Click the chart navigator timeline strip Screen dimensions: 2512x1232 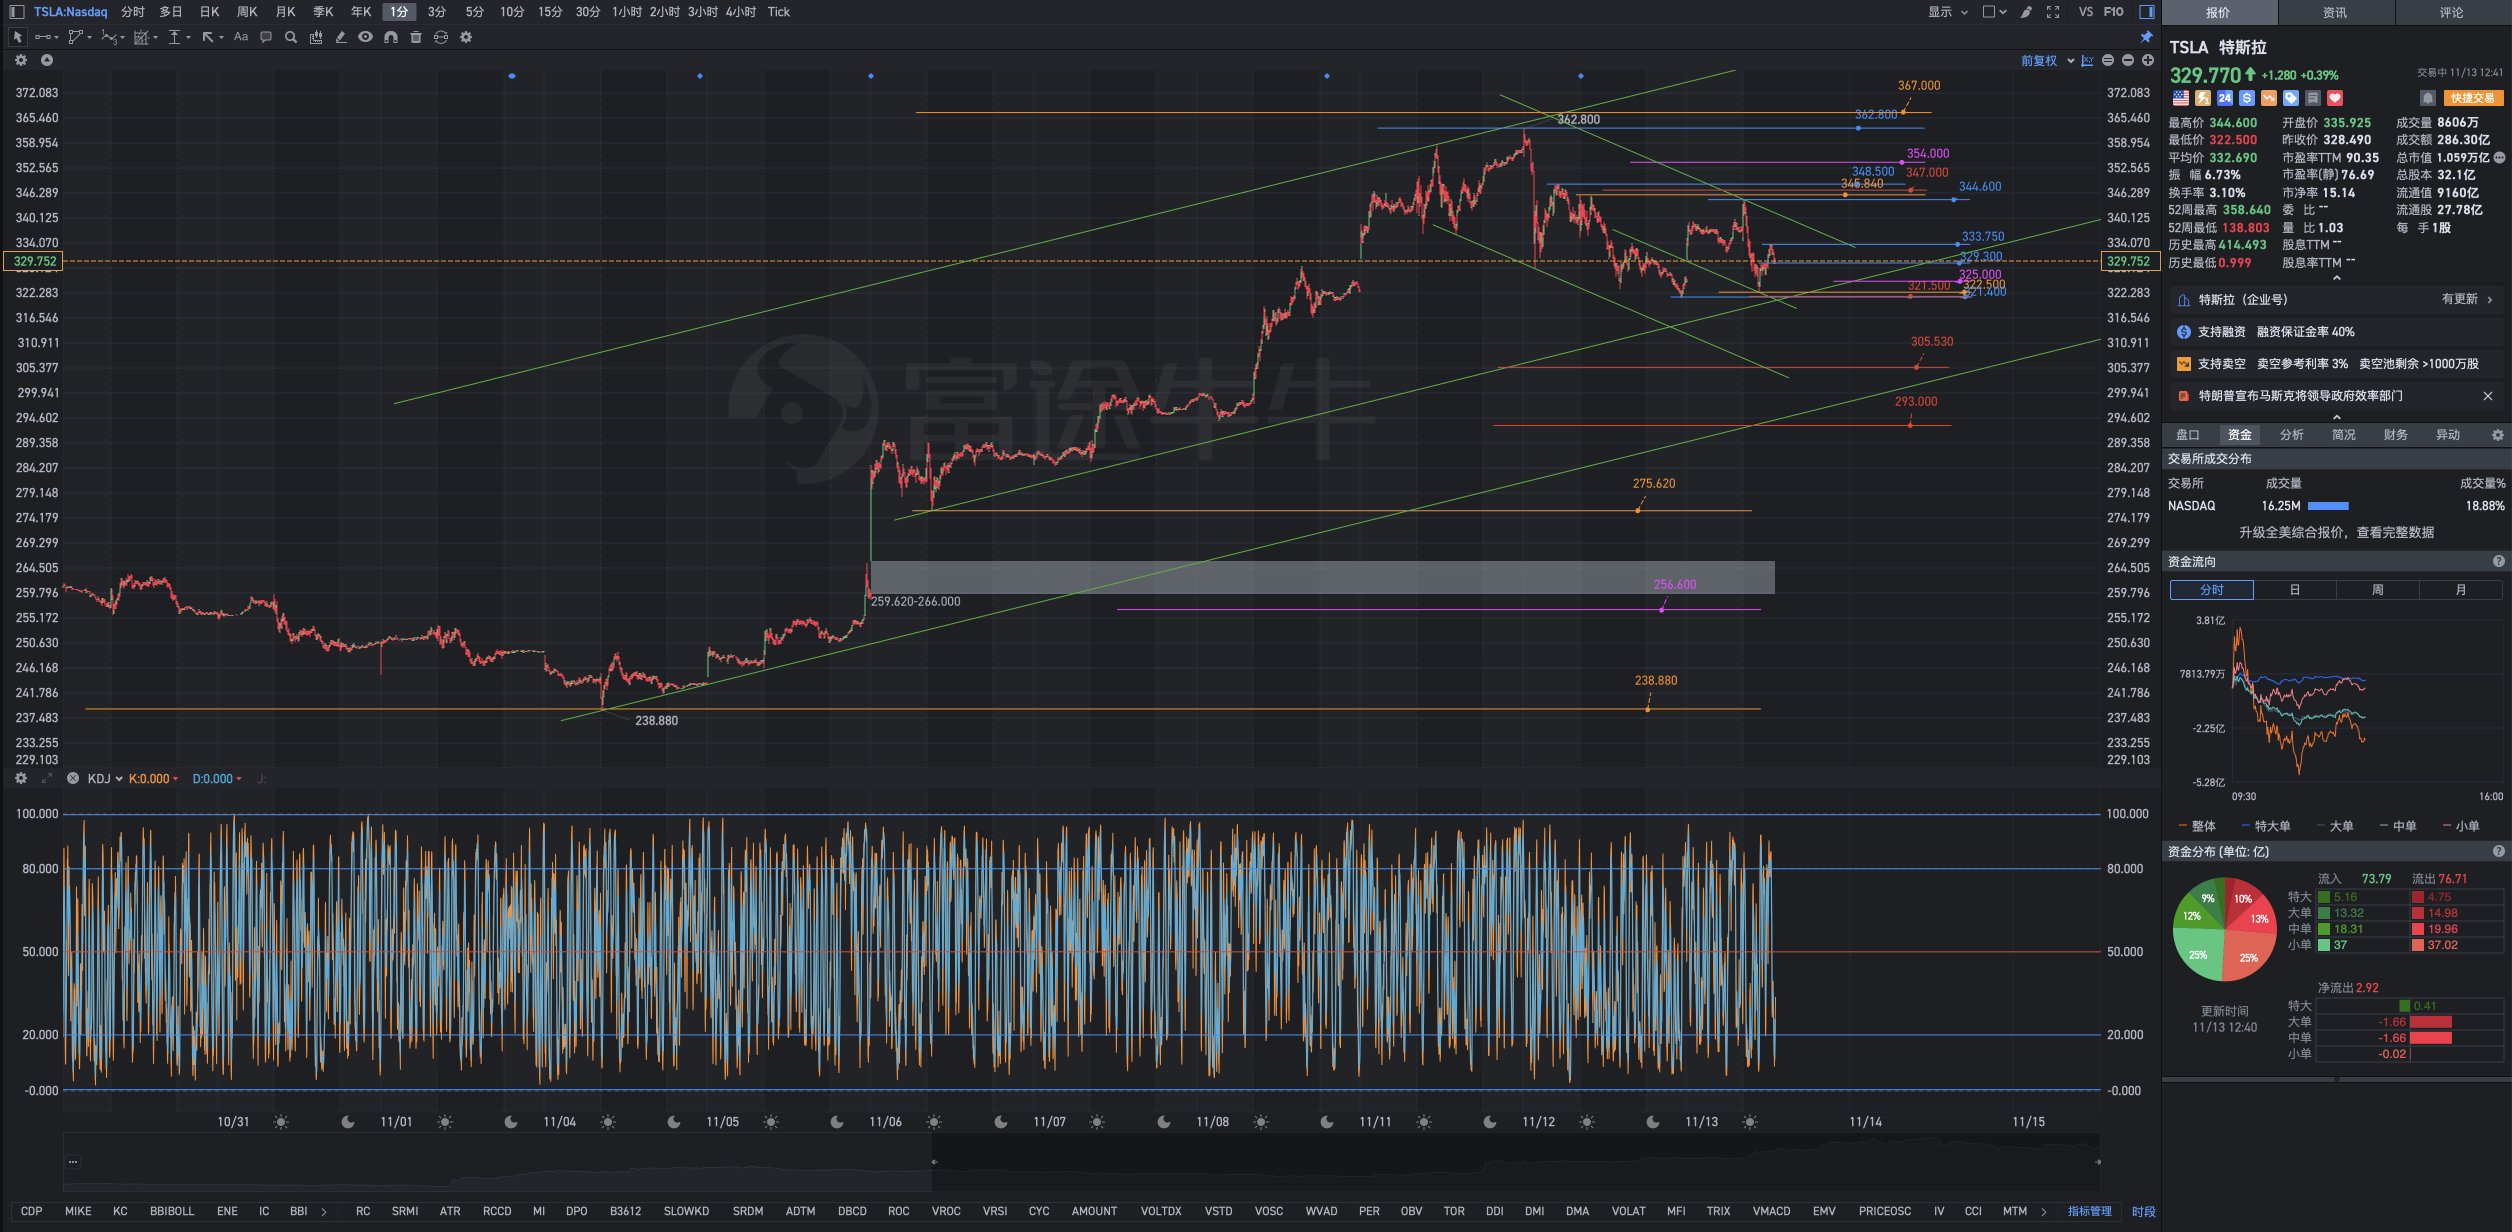pyautogui.click(x=1081, y=1162)
